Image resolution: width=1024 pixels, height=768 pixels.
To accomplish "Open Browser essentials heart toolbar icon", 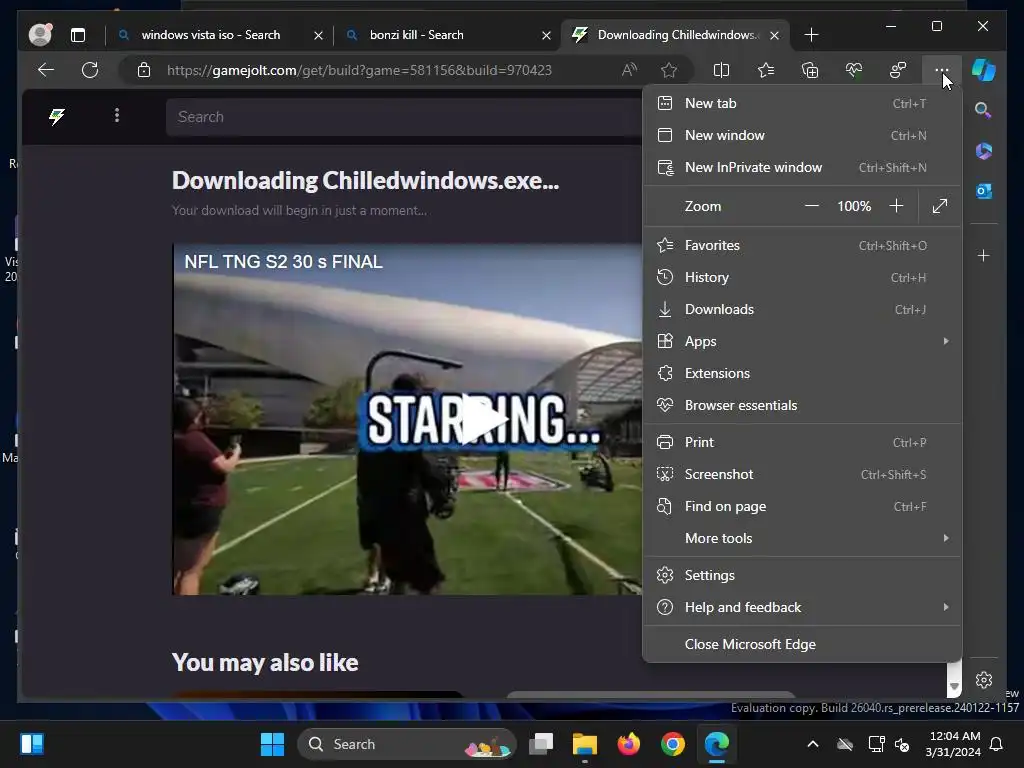I will pos(854,70).
